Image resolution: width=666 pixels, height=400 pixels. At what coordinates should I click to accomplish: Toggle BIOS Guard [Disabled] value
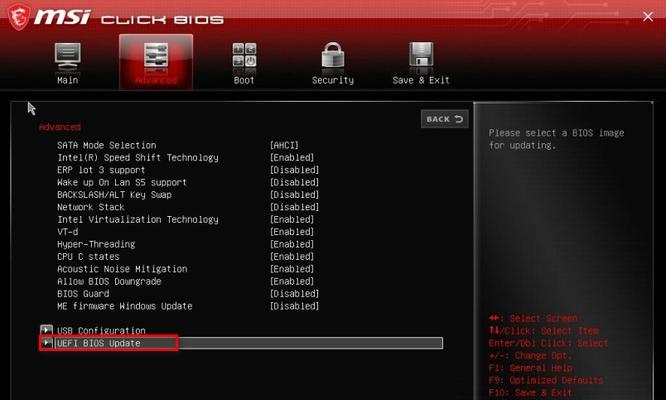coord(294,293)
